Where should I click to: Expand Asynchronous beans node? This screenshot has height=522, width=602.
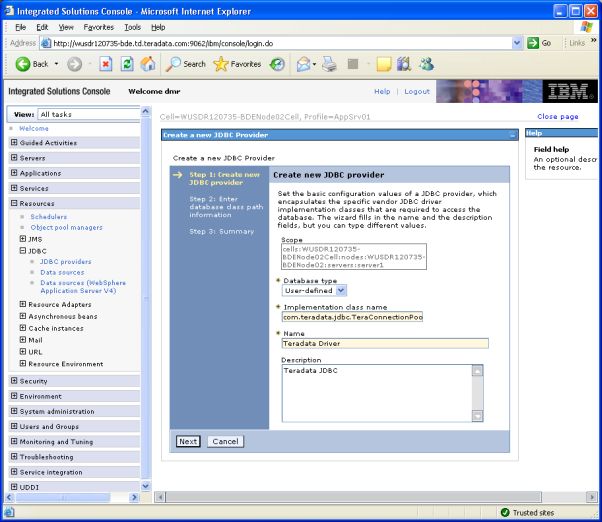click(x=23, y=316)
